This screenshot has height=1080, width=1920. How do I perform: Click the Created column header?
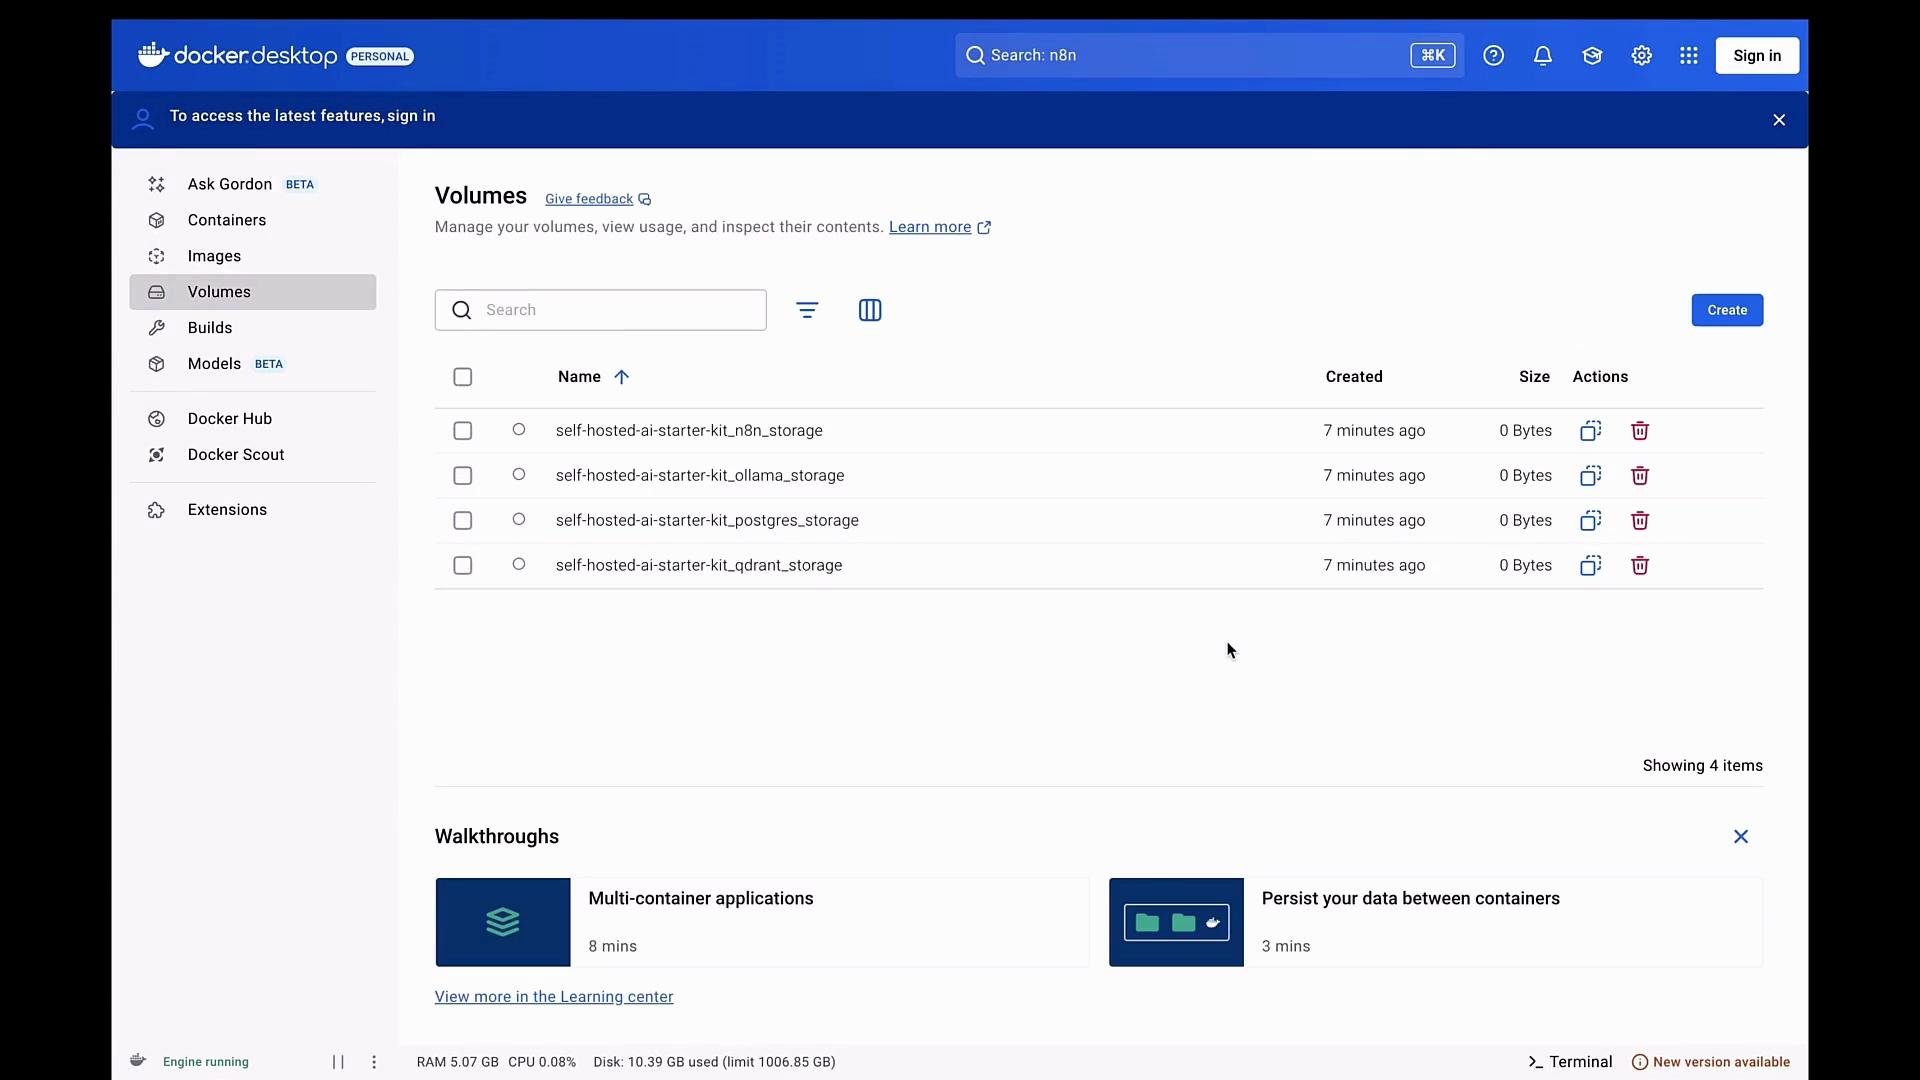point(1354,377)
